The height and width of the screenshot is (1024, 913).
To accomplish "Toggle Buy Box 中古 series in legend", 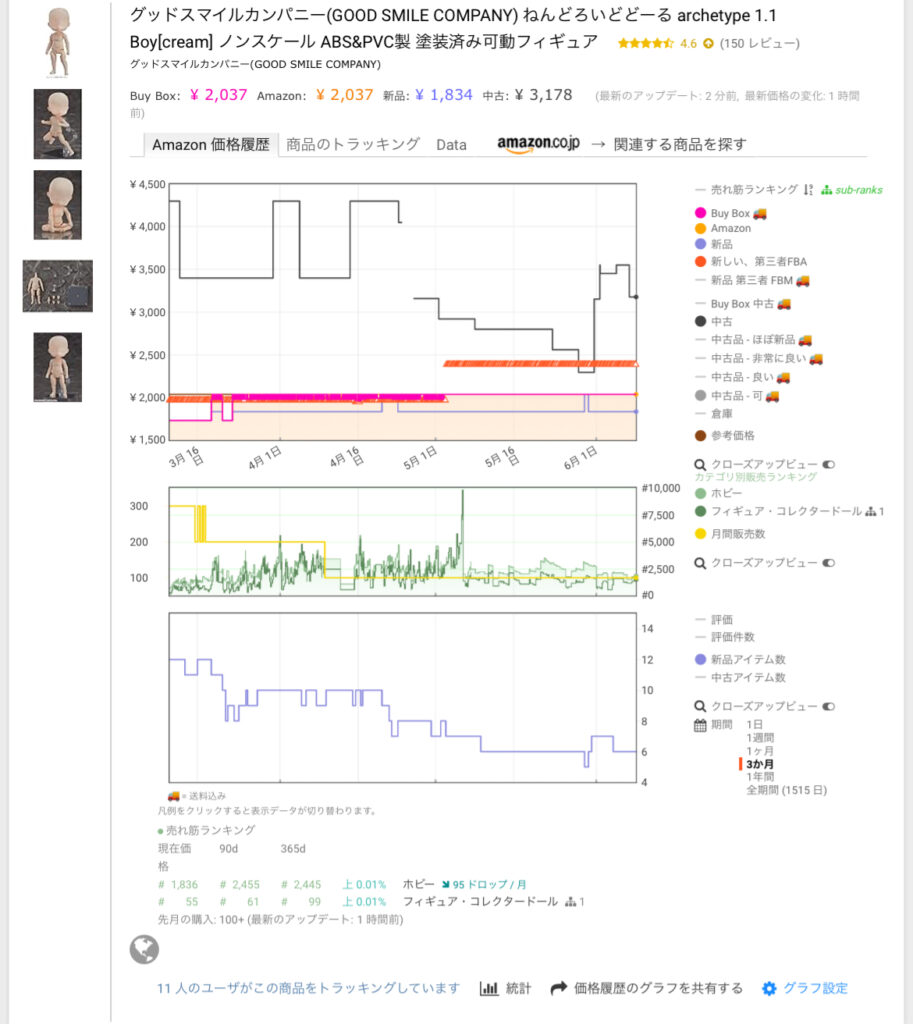I will (743, 304).
